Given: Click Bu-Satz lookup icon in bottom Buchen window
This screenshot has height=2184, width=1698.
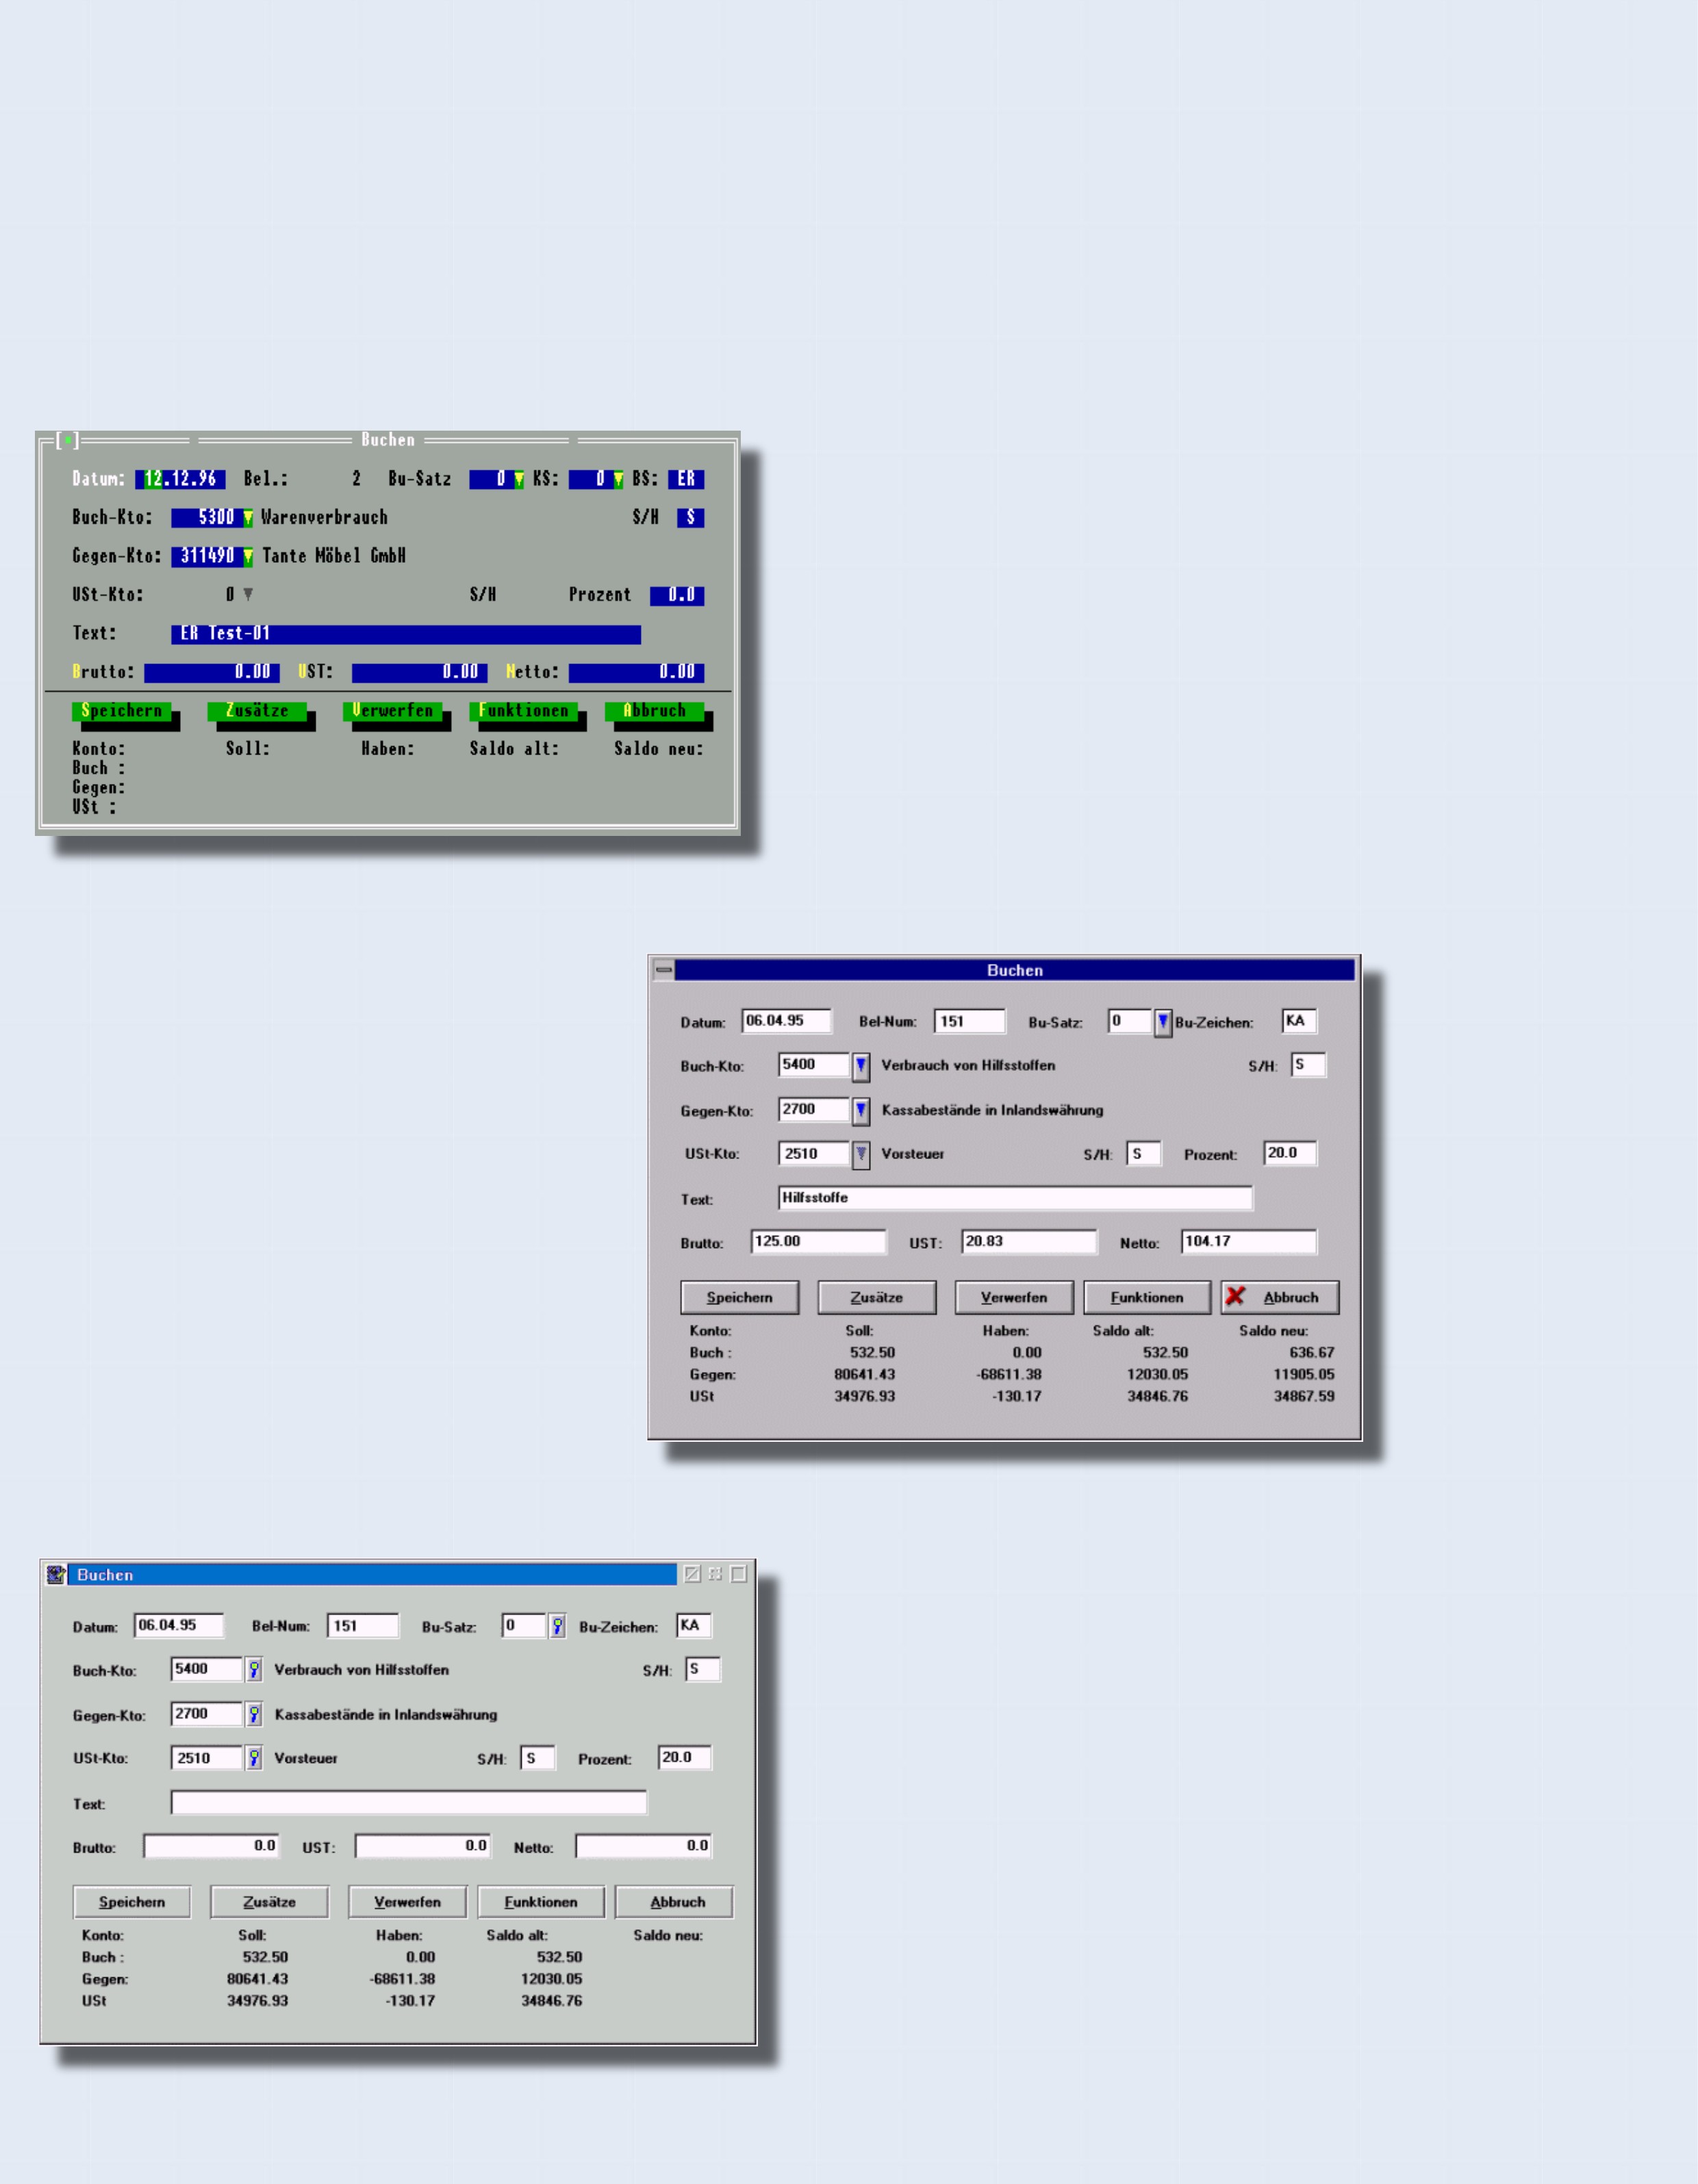Looking at the screenshot, I should (x=557, y=1626).
